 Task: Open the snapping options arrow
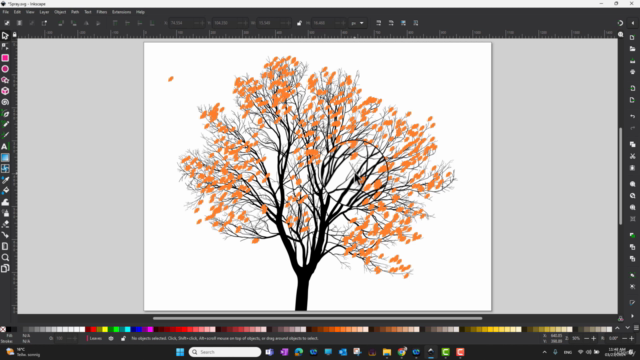633,23
